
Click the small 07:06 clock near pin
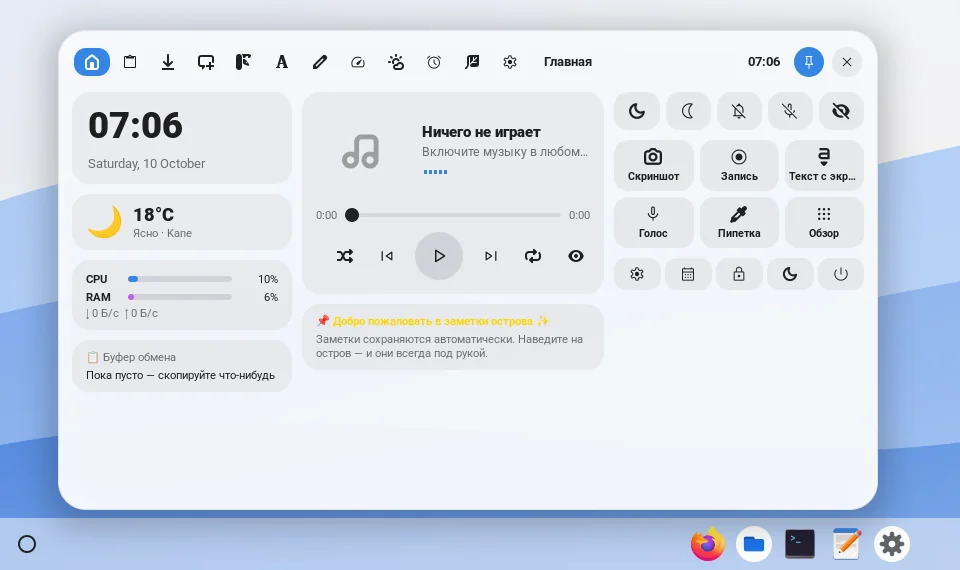click(x=763, y=62)
